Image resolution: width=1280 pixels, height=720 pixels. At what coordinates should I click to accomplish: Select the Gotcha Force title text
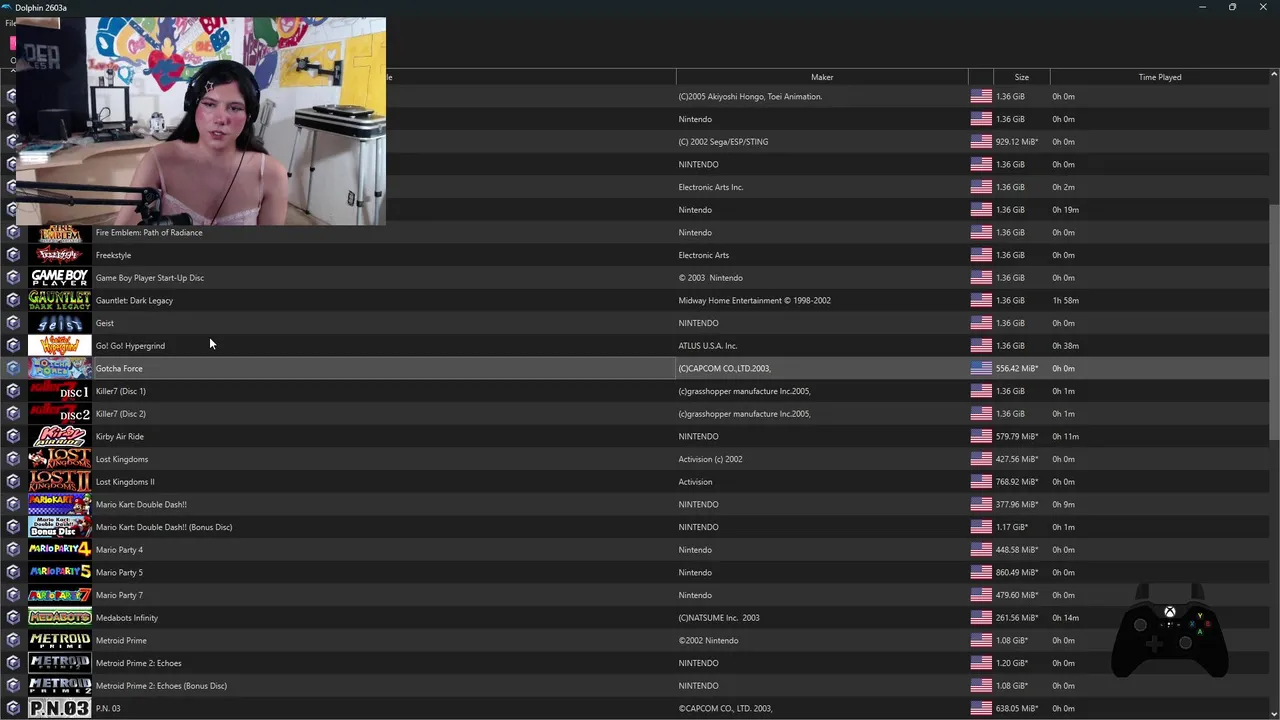[119, 368]
